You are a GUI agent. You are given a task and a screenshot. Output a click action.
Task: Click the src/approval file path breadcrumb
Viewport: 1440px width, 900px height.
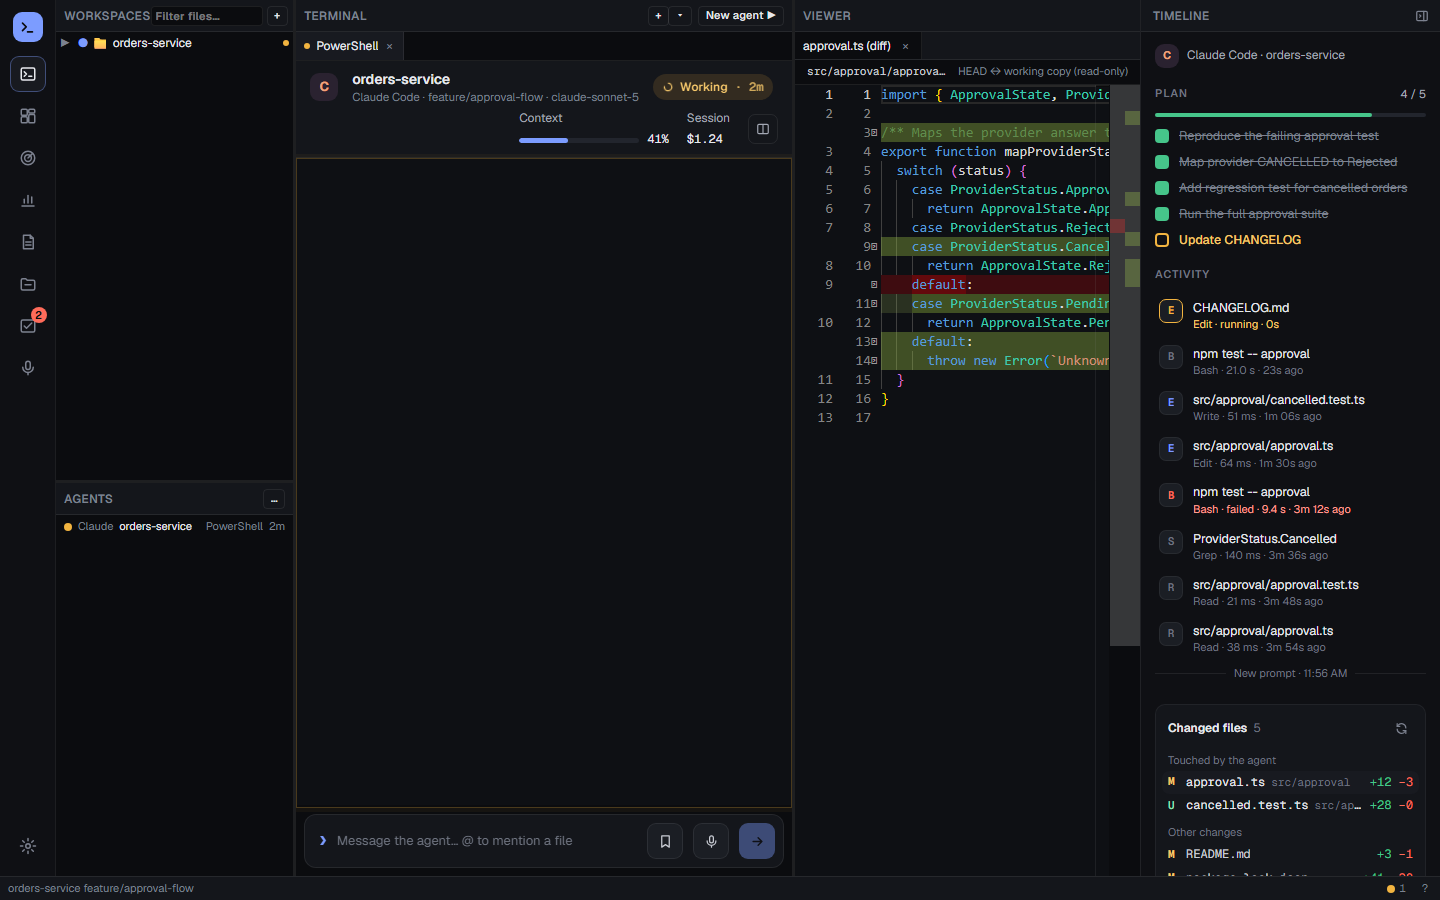pyautogui.click(x=876, y=71)
